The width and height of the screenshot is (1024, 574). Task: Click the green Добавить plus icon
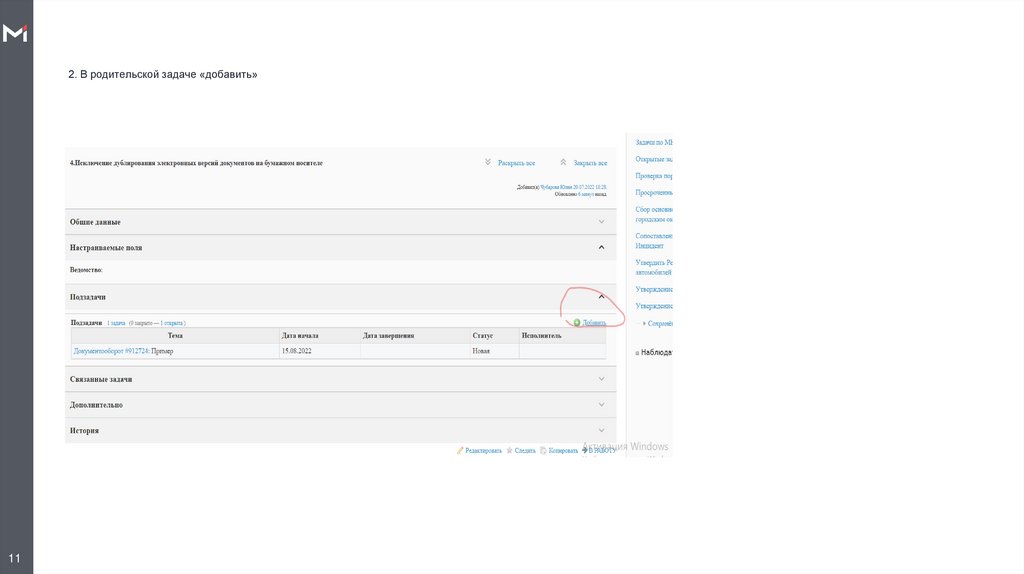tap(577, 323)
